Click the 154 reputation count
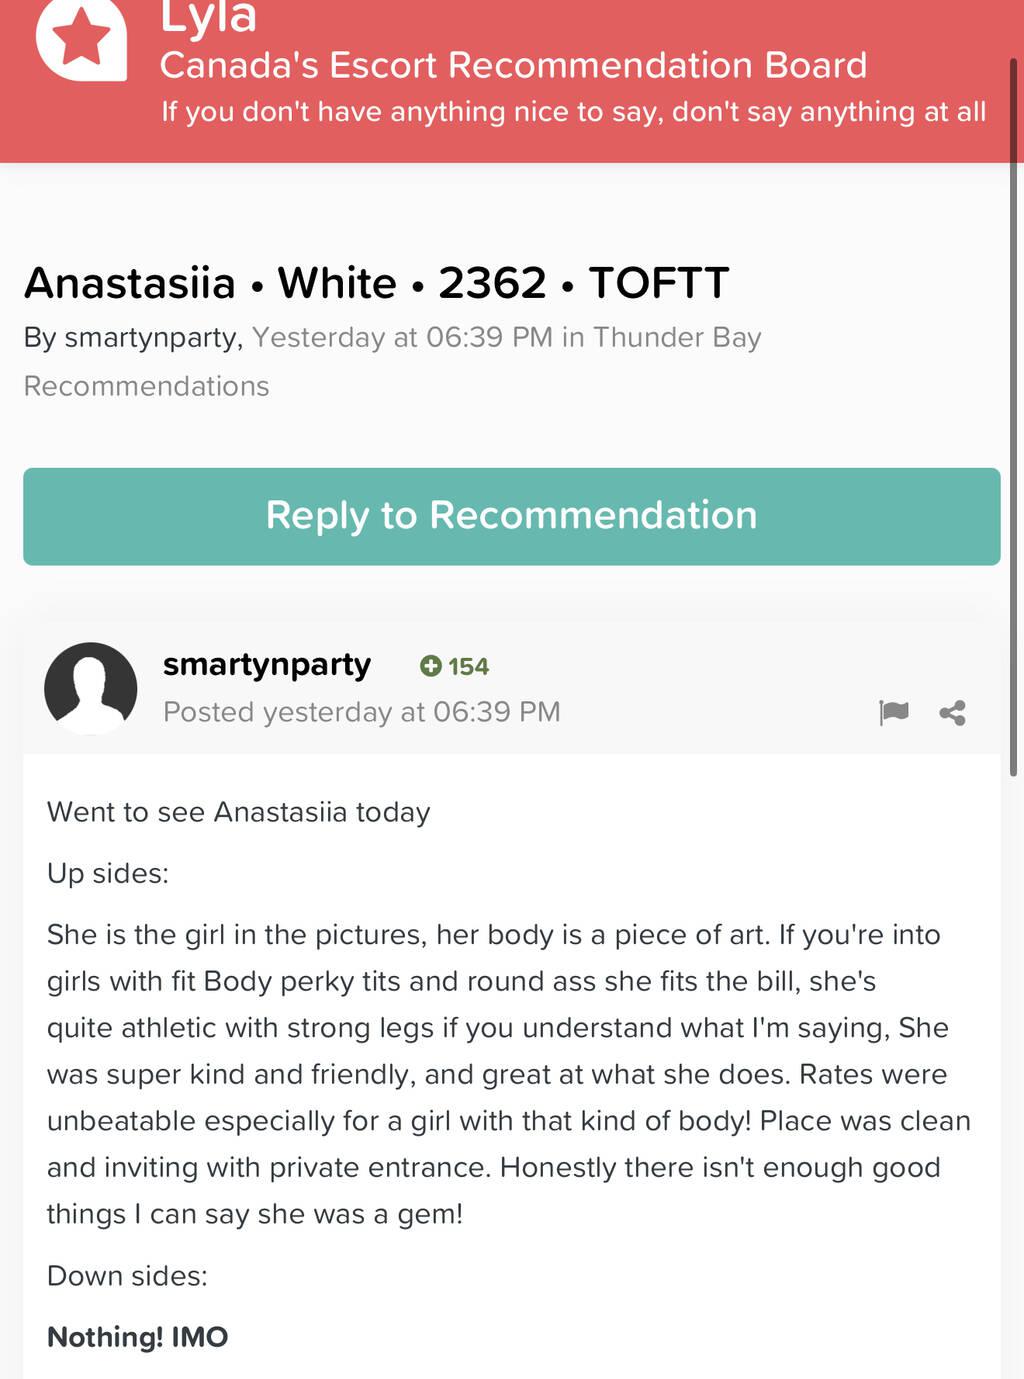1024x1379 pixels. pyautogui.click(x=468, y=667)
